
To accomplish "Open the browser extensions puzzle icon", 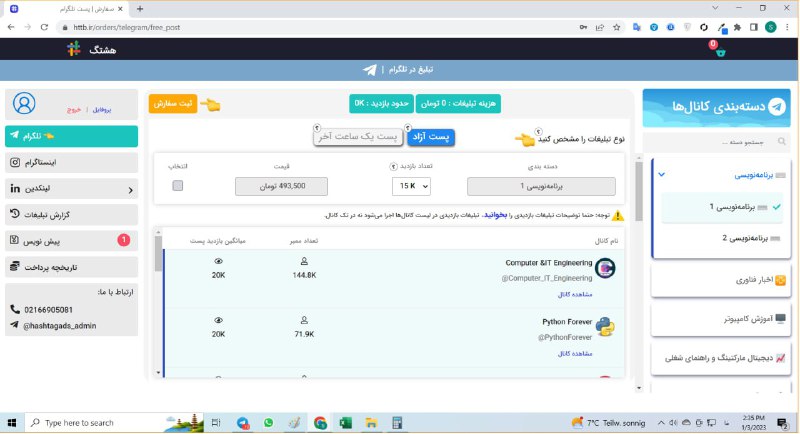I will (737, 27).
